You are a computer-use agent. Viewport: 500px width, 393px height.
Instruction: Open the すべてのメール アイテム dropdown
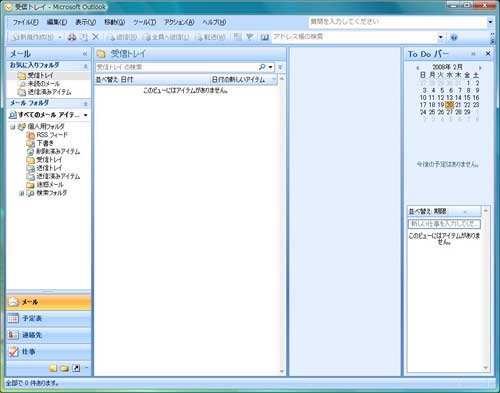(x=86, y=115)
